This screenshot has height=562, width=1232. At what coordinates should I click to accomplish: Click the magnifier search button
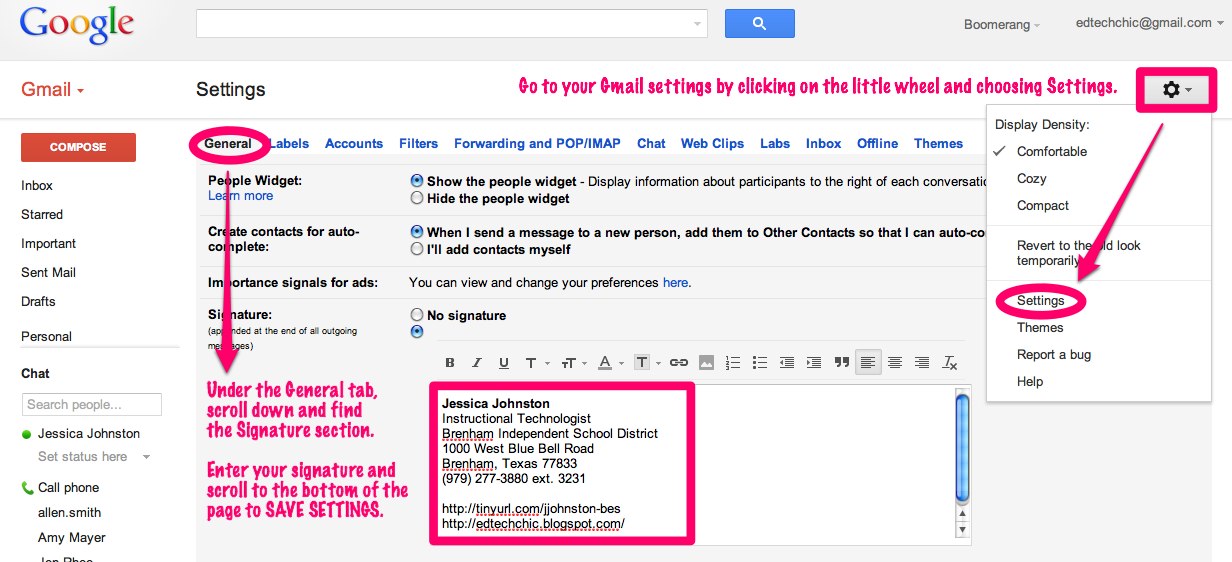click(x=759, y=23)
